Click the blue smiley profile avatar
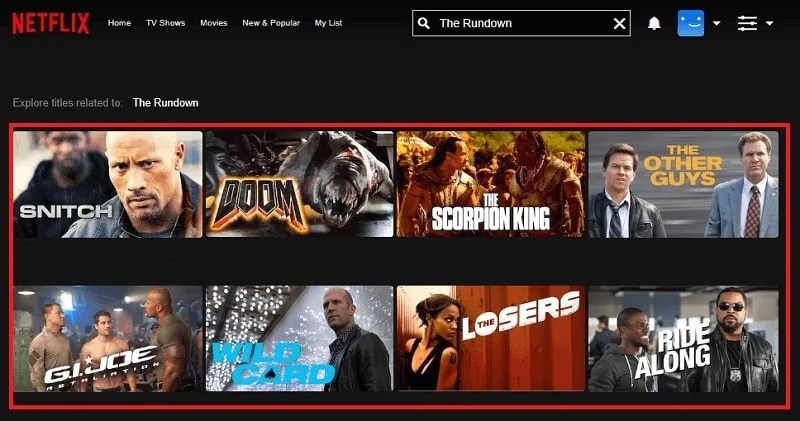Screen dimensions: 800x421 coord(691,23)
